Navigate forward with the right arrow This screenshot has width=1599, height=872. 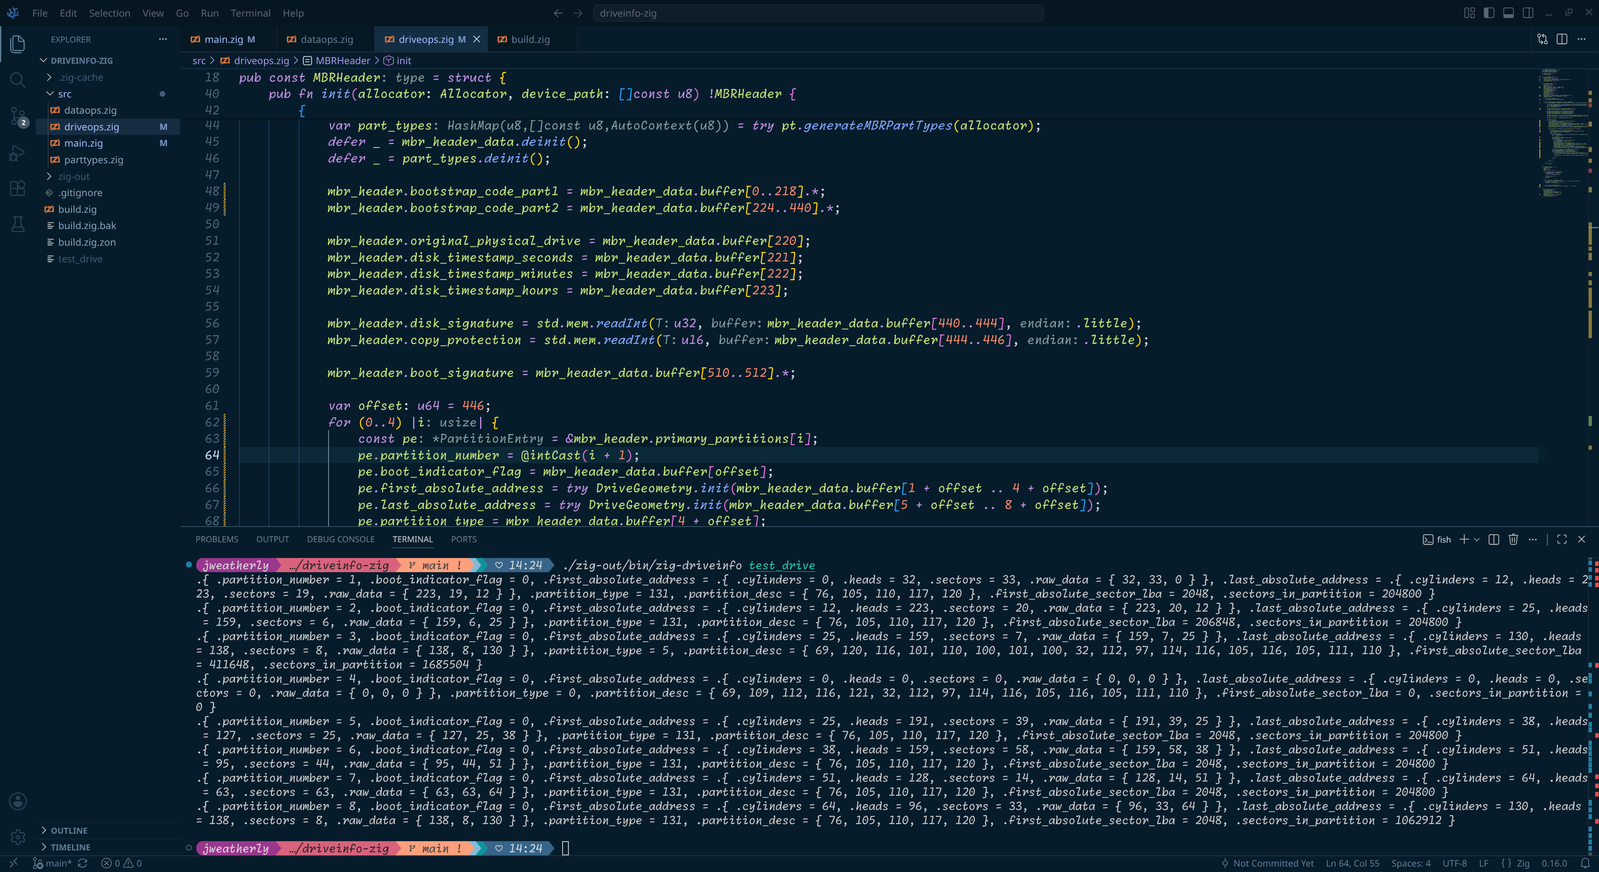point(578,13)
